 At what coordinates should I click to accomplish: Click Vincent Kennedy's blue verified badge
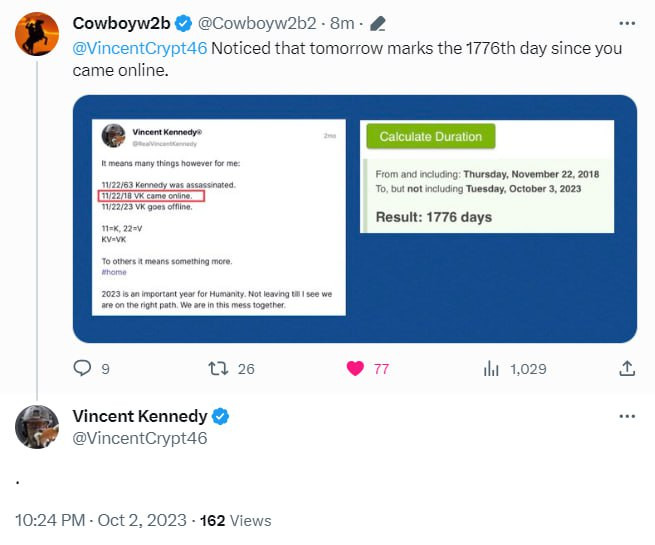tap(221, 416)
